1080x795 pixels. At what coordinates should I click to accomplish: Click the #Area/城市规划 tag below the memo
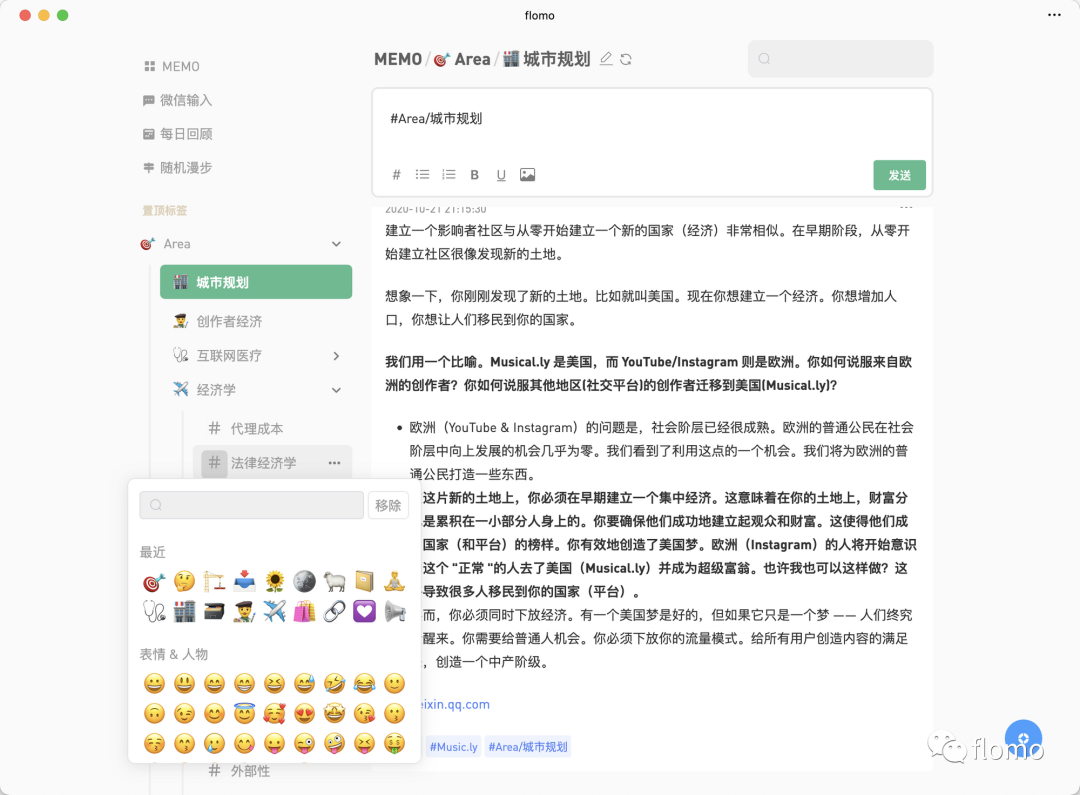click(528, 747)
